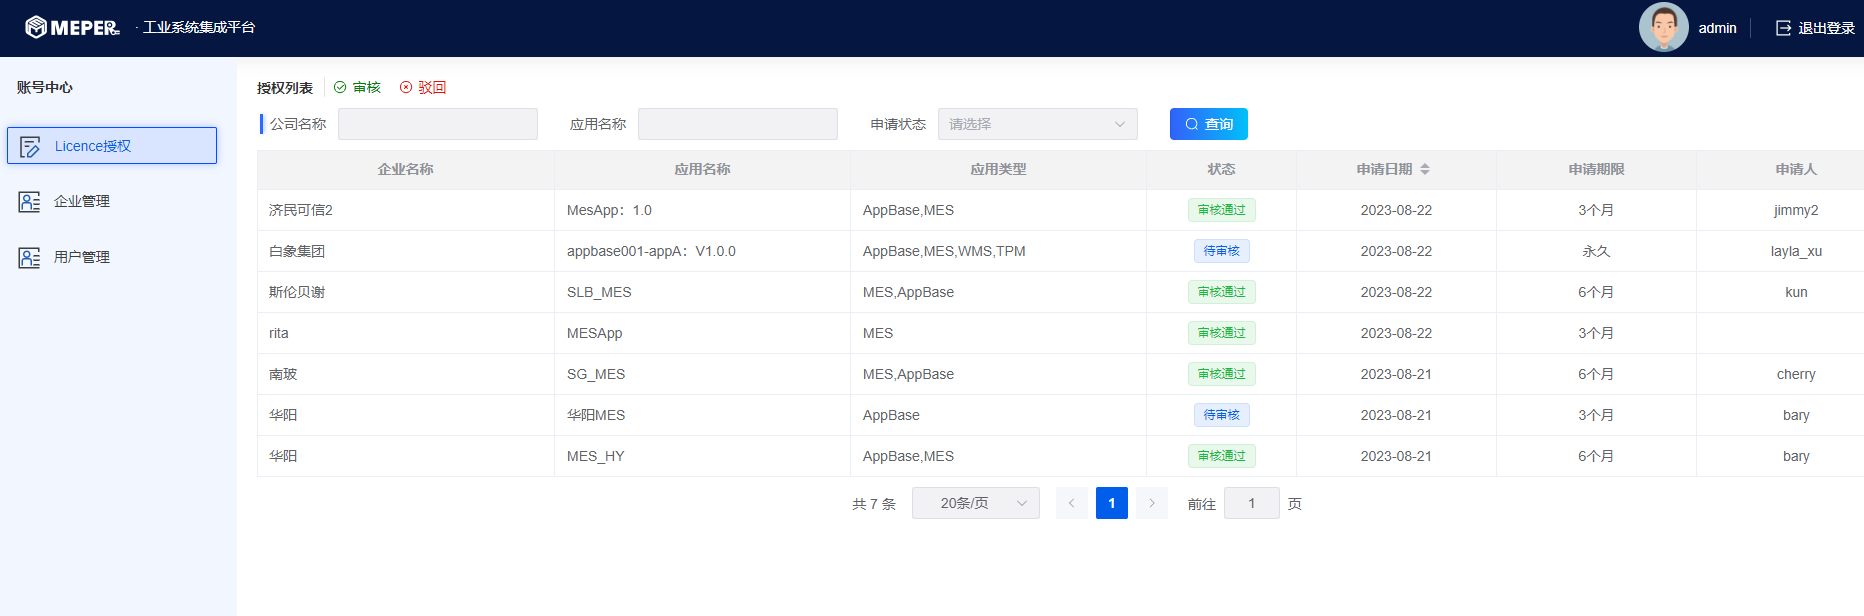Focus the 应用名称 input field

pos(737,124)
